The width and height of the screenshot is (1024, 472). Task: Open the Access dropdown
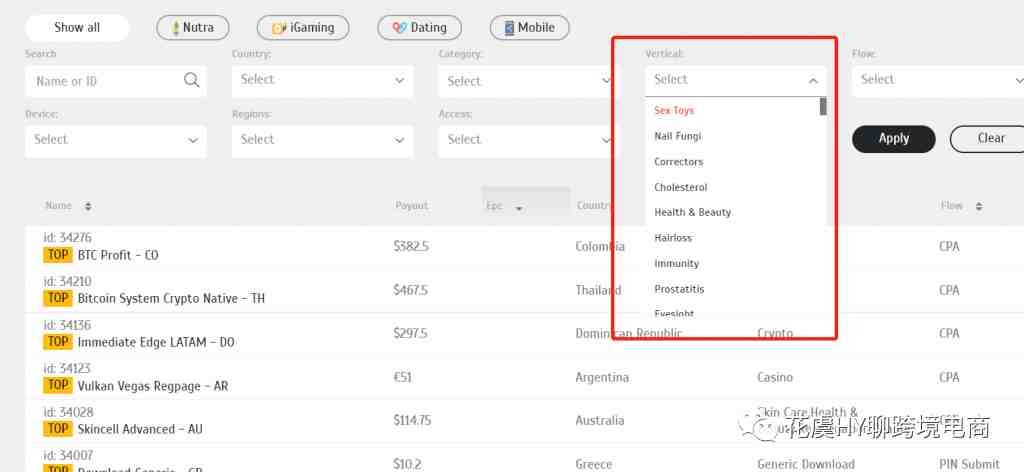(x=529, y=140)
